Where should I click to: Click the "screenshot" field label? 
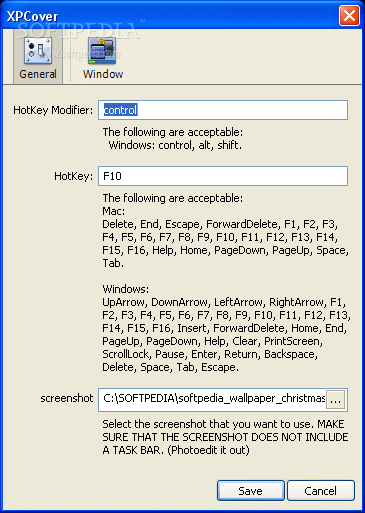tap(67, 398)
